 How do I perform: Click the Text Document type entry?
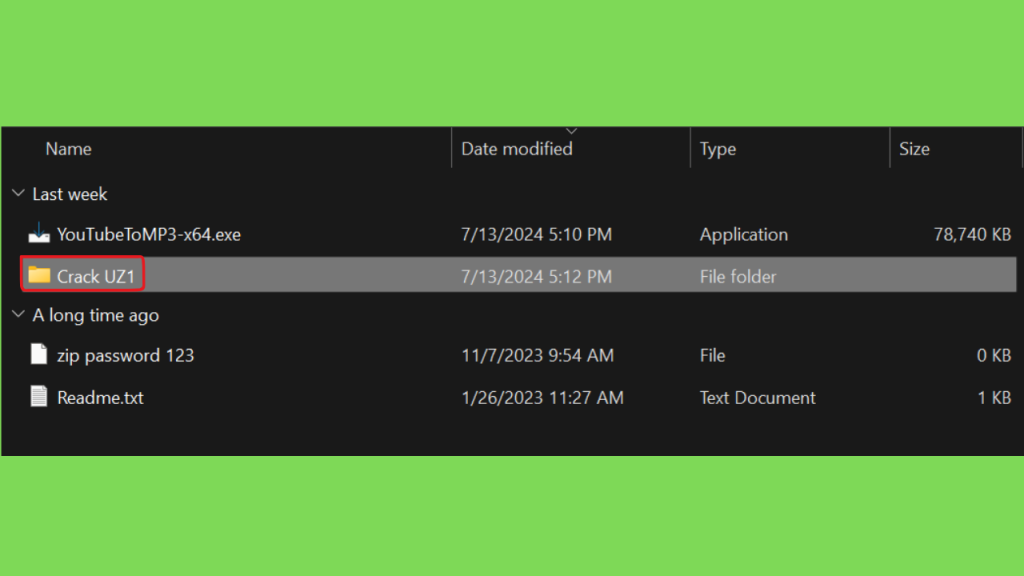point(758,398)
